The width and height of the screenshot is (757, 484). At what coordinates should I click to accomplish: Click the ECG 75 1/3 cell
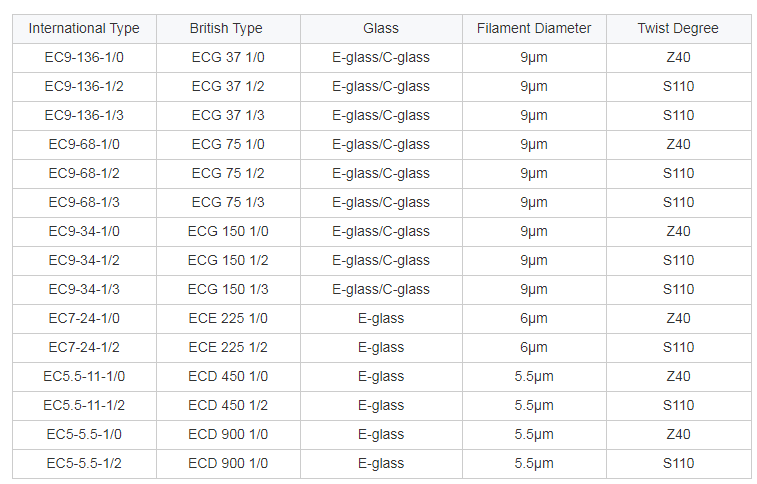pos(228,202)
